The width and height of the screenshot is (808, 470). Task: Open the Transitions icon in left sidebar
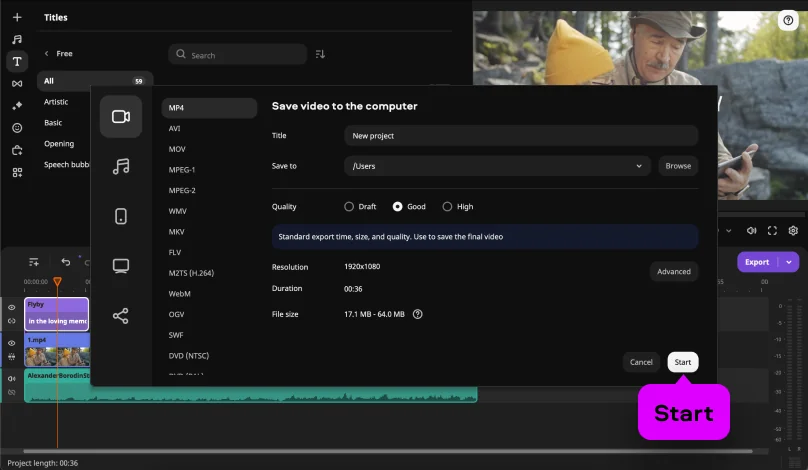[17, 83]
